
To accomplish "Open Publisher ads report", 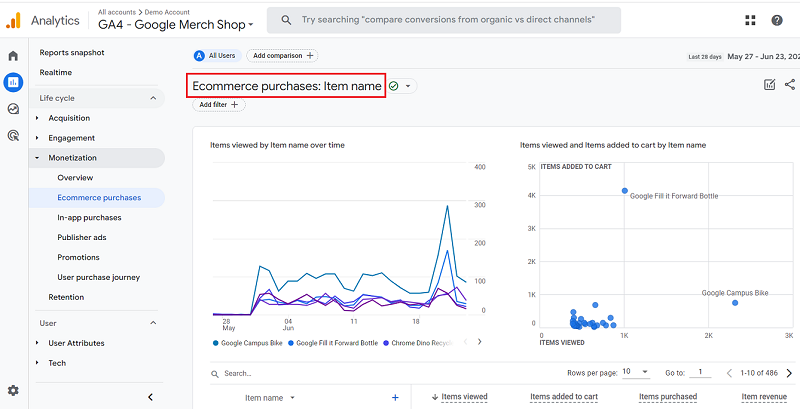I will pos(82,237).
